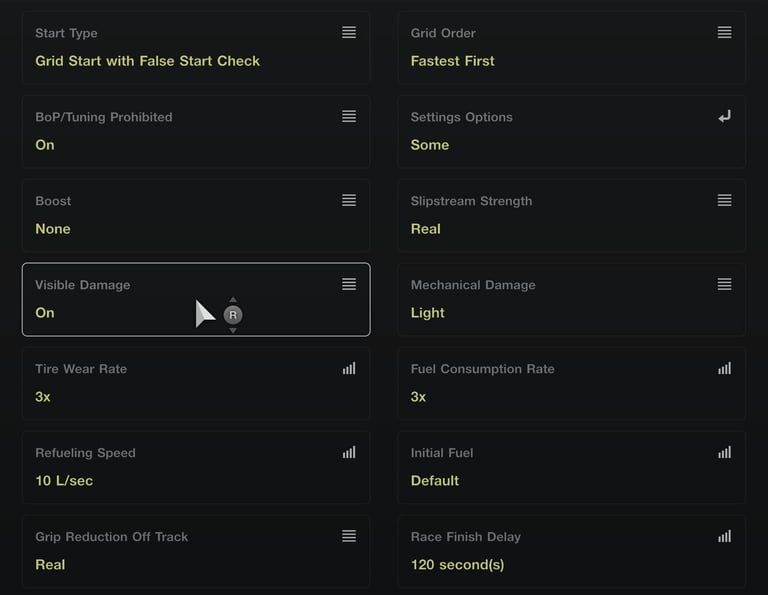Click the list icon on Grid Order

[724, 33]
